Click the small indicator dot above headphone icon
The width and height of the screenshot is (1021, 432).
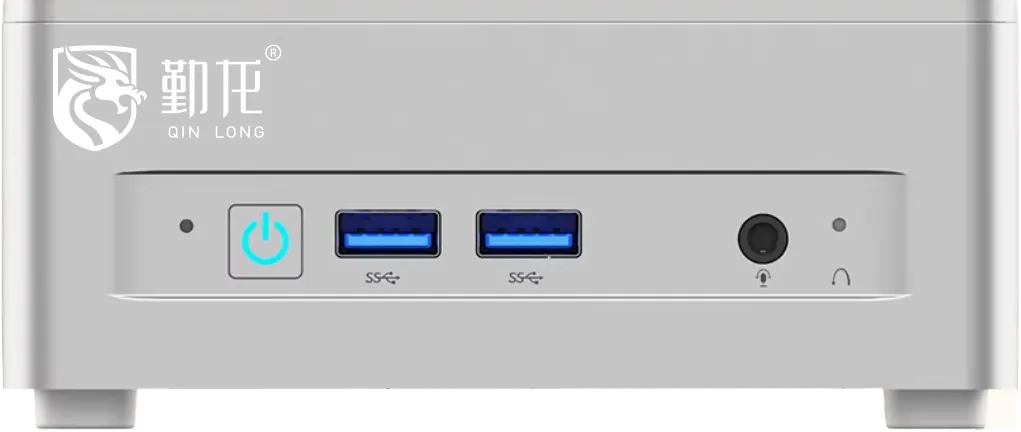pyautogui.click(x=839, y=225)
